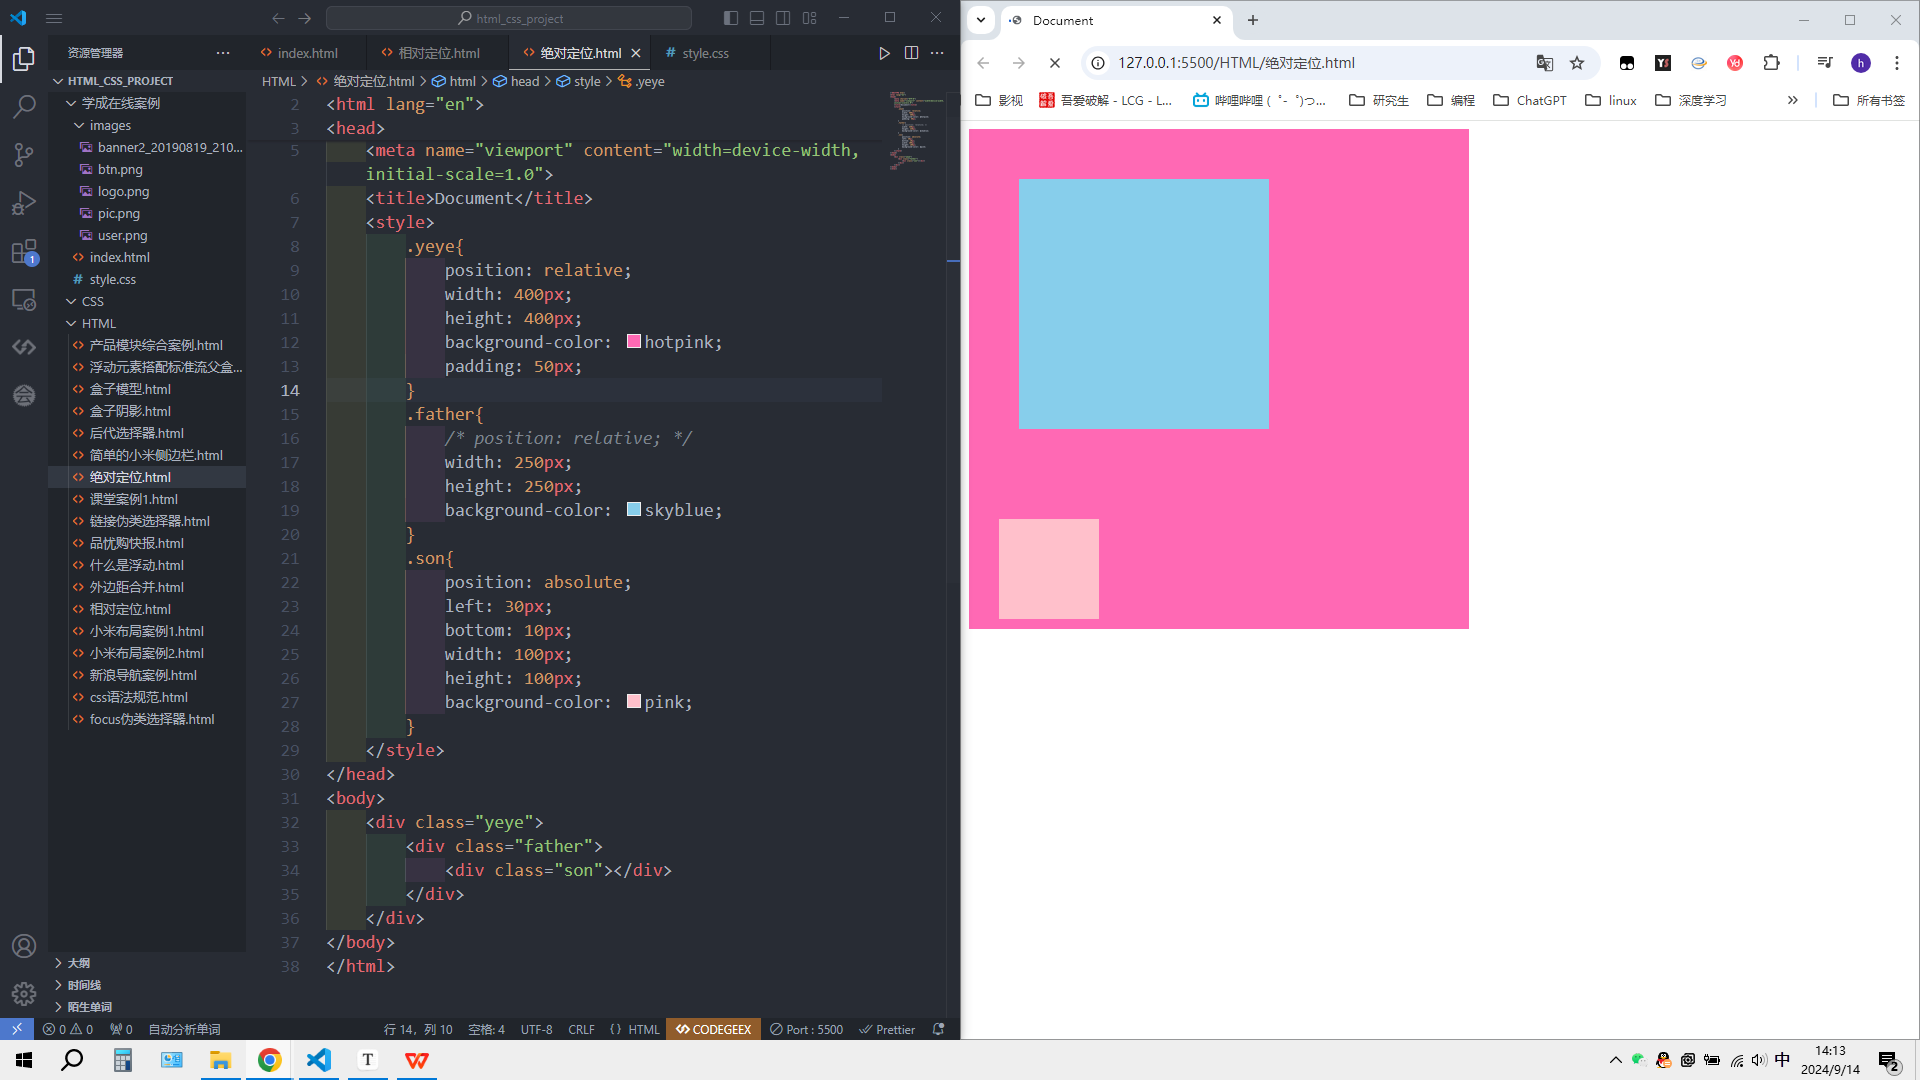The width and height of the screenshot is (1920, 1080).
Task: Click the browser address bar URL
Action: pos(1236,63)
